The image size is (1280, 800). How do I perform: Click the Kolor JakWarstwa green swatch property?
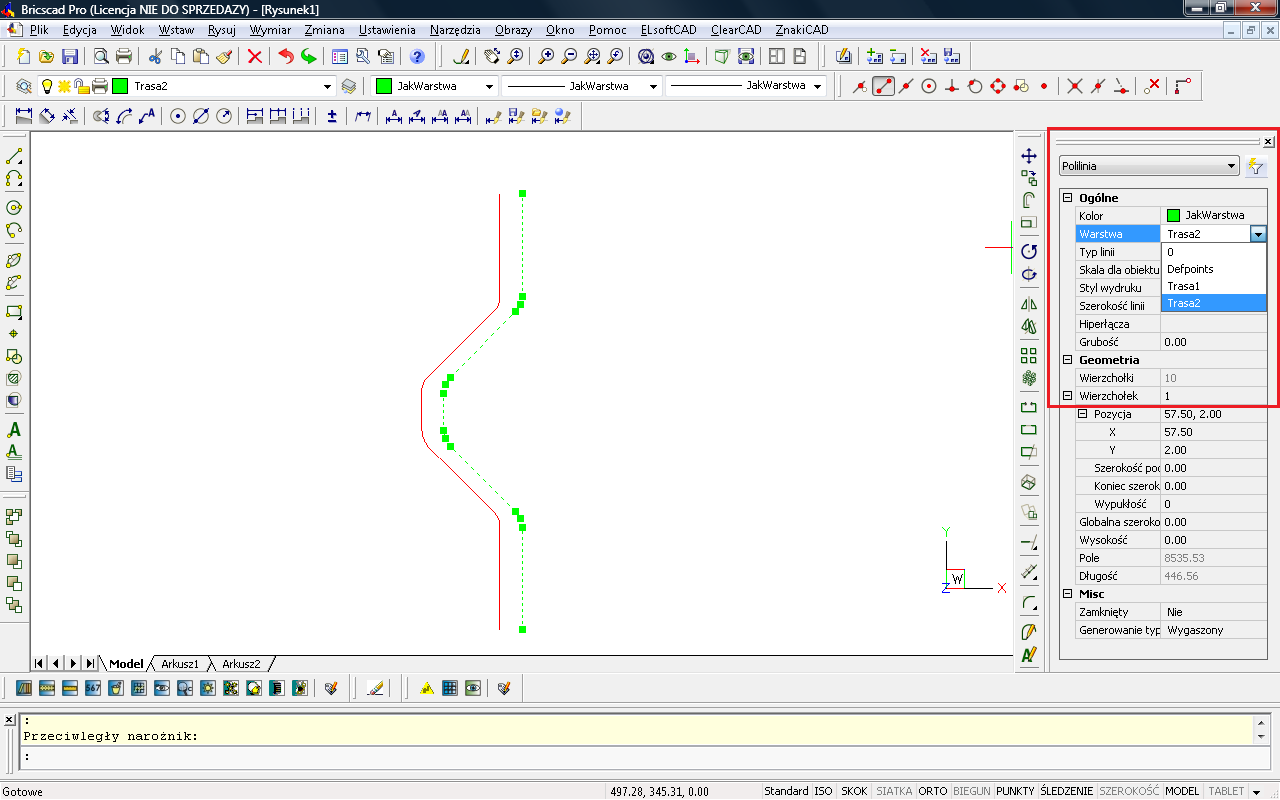(x=1173, y=215)
